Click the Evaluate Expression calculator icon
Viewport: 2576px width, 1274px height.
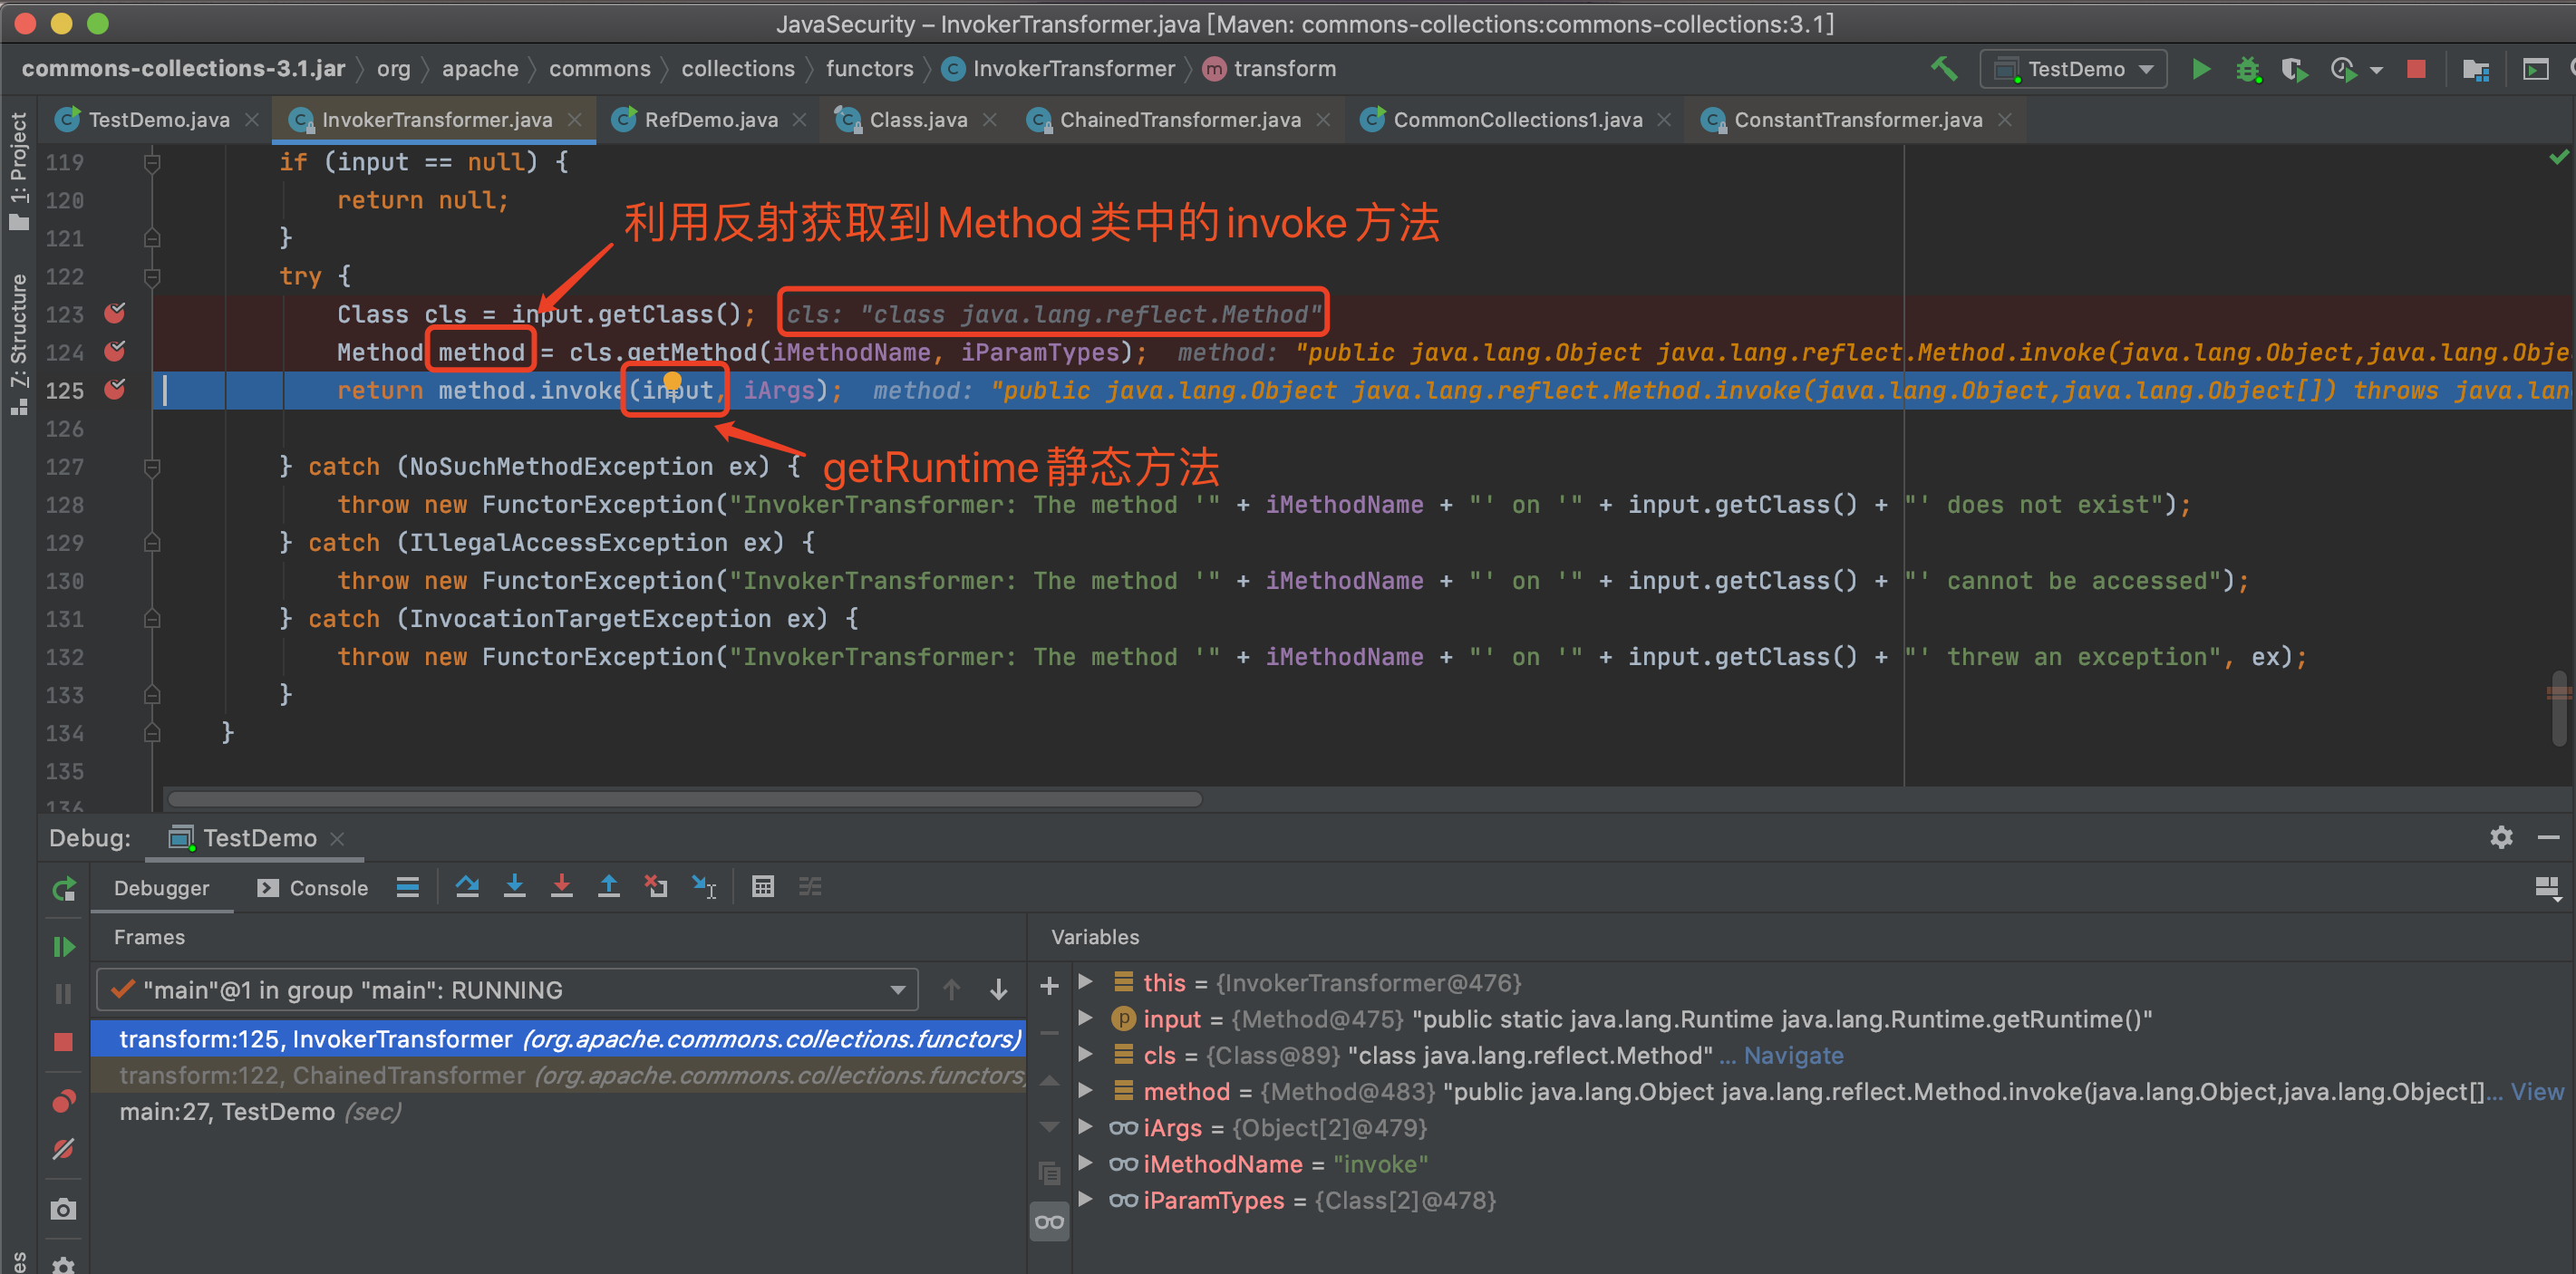point(763,887)
